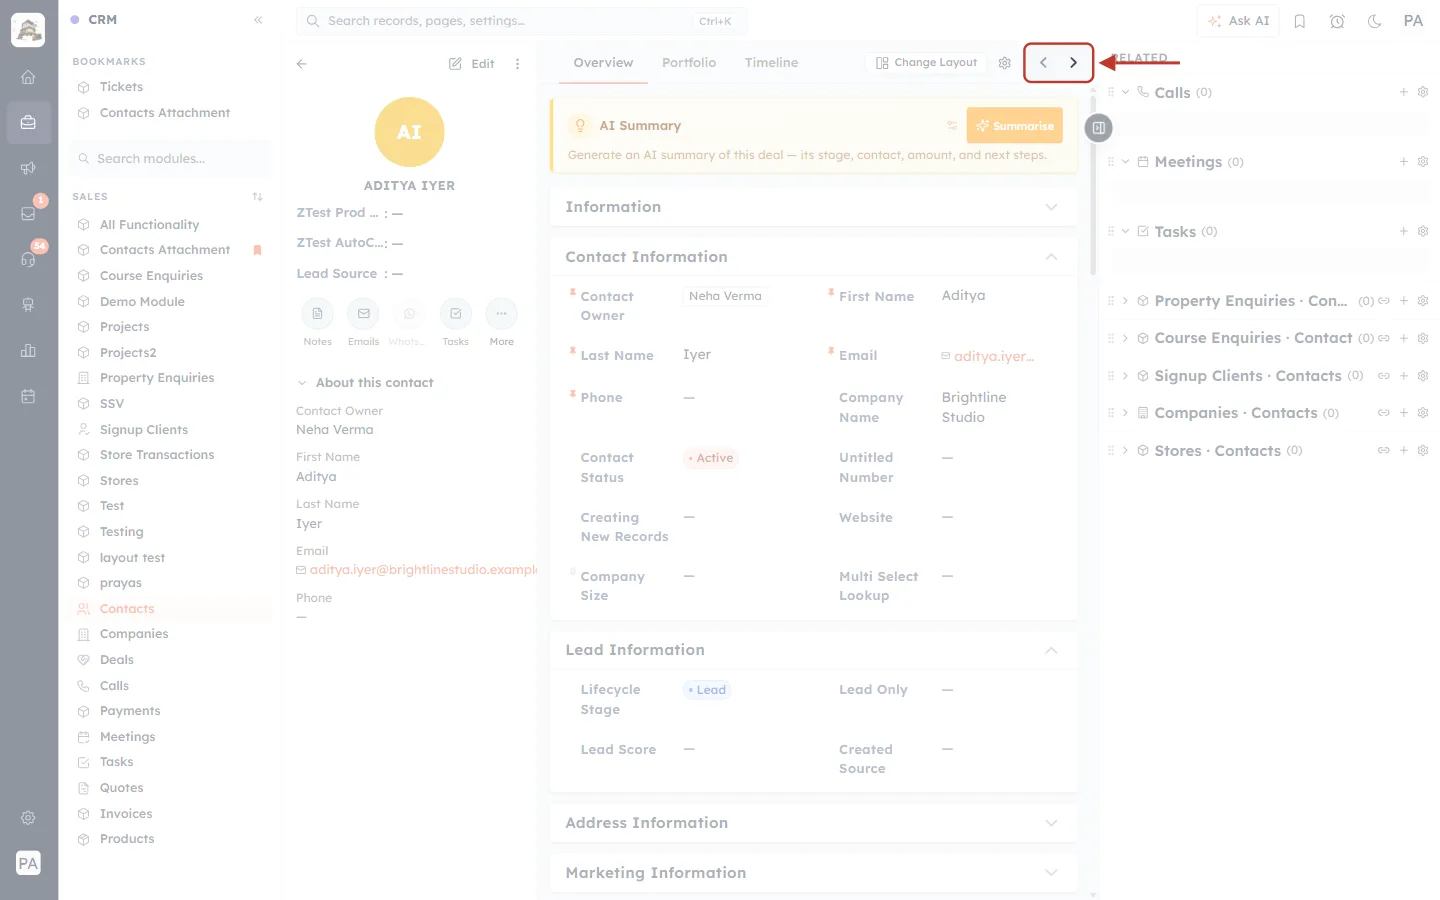This screenshot has width=1440, height=900.
Task: Open the record's three-dot menu
Action: [517, 64]
